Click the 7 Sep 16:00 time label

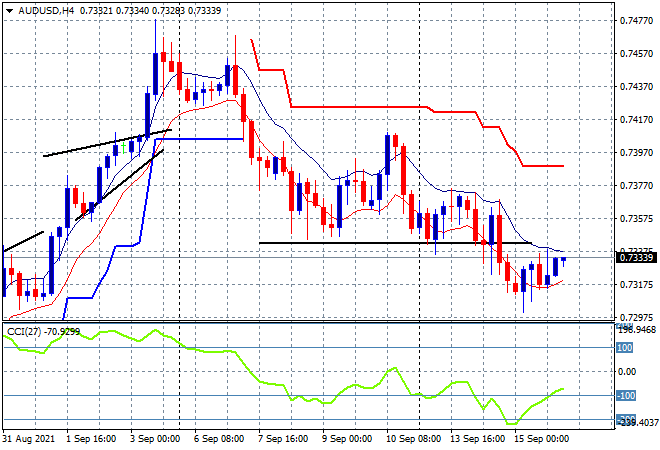[x=283, y=439]
